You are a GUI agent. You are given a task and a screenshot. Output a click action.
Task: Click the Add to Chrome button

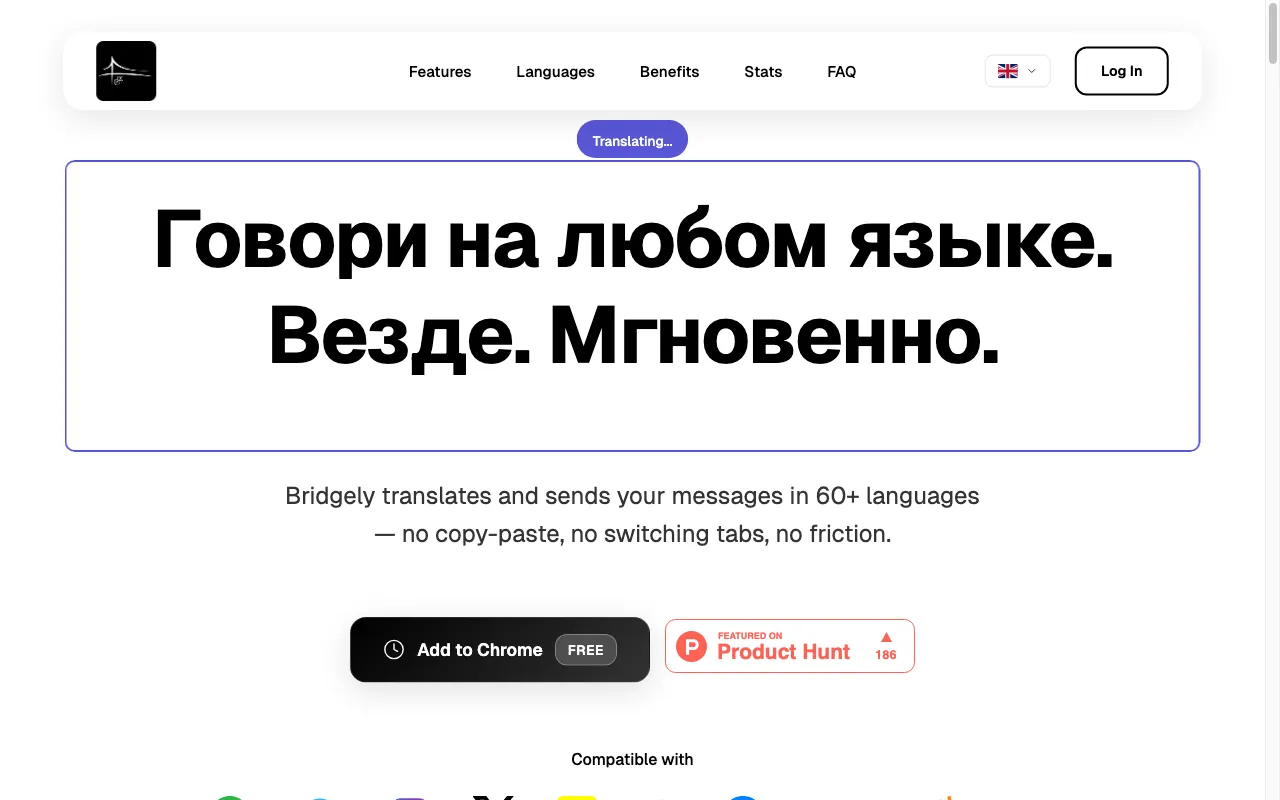coord(500,650)
